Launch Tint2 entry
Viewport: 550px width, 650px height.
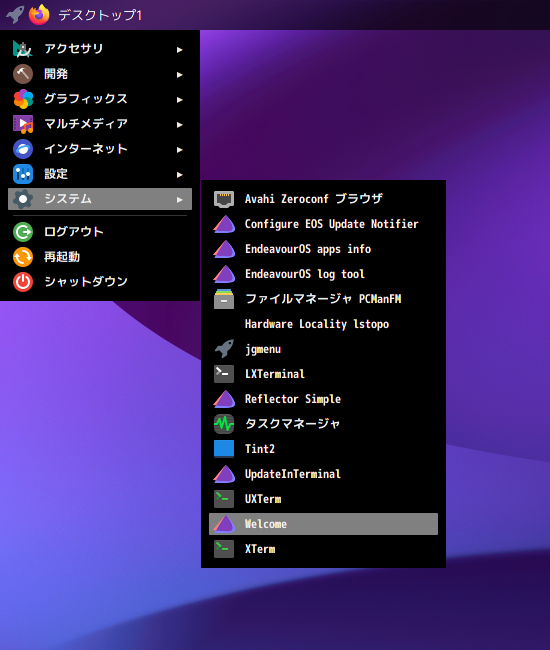coord(323,449)
